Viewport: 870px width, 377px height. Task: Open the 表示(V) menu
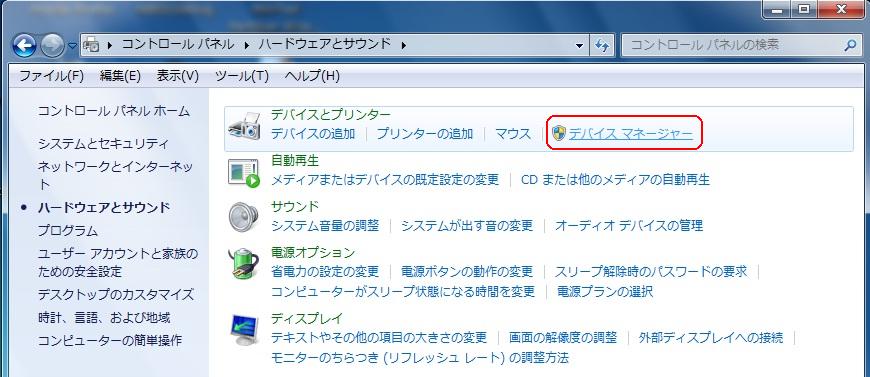point(178,76)
